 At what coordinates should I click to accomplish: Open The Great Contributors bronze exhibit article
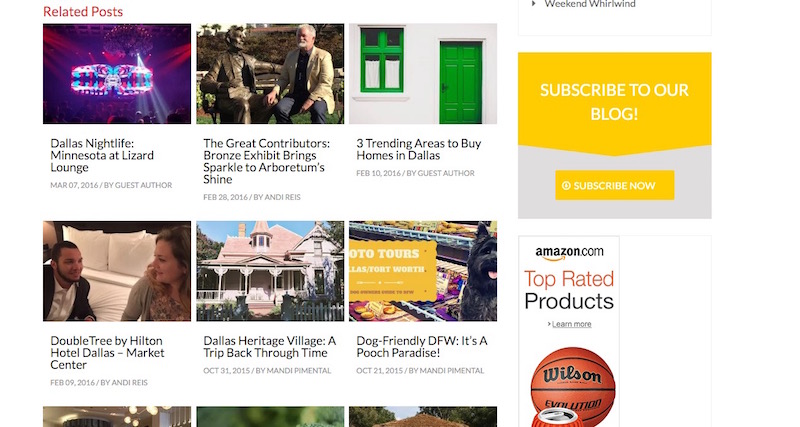(266, 161)
